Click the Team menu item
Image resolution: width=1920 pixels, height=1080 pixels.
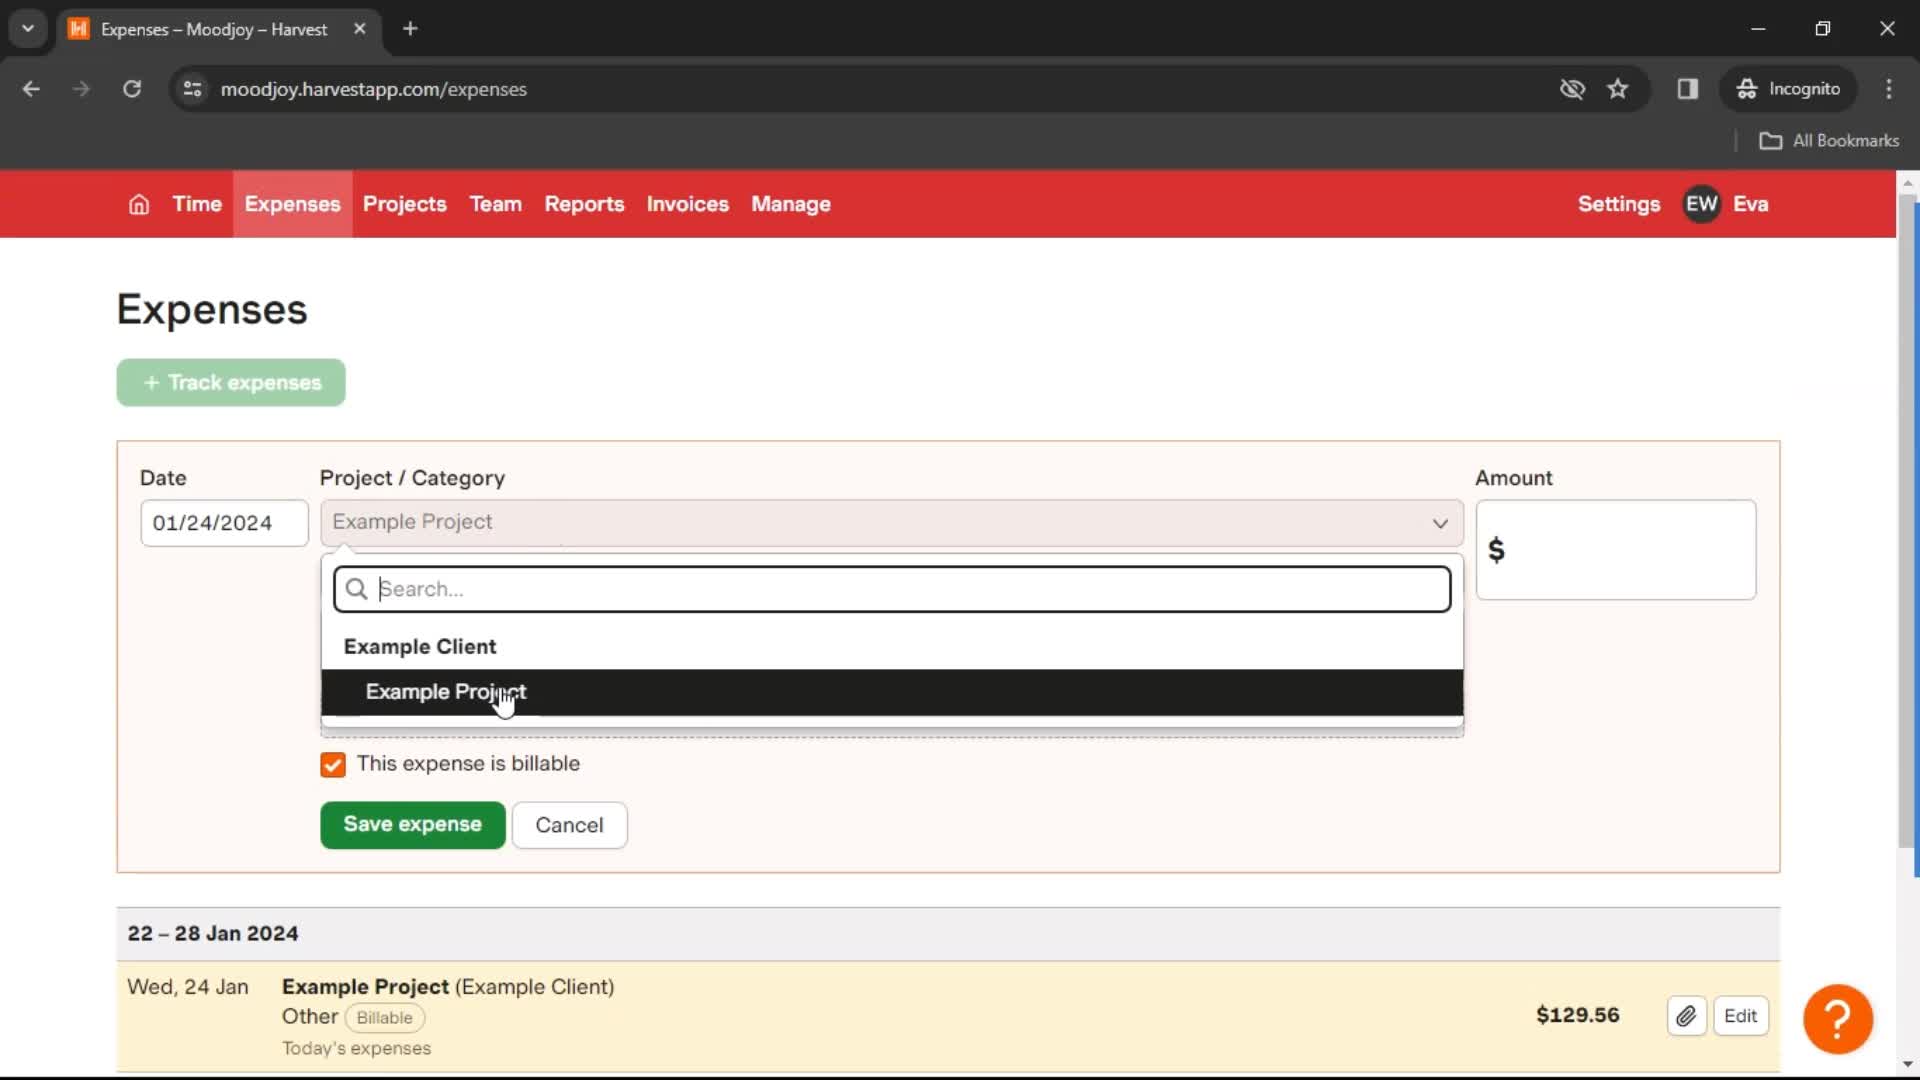point(496,204)
